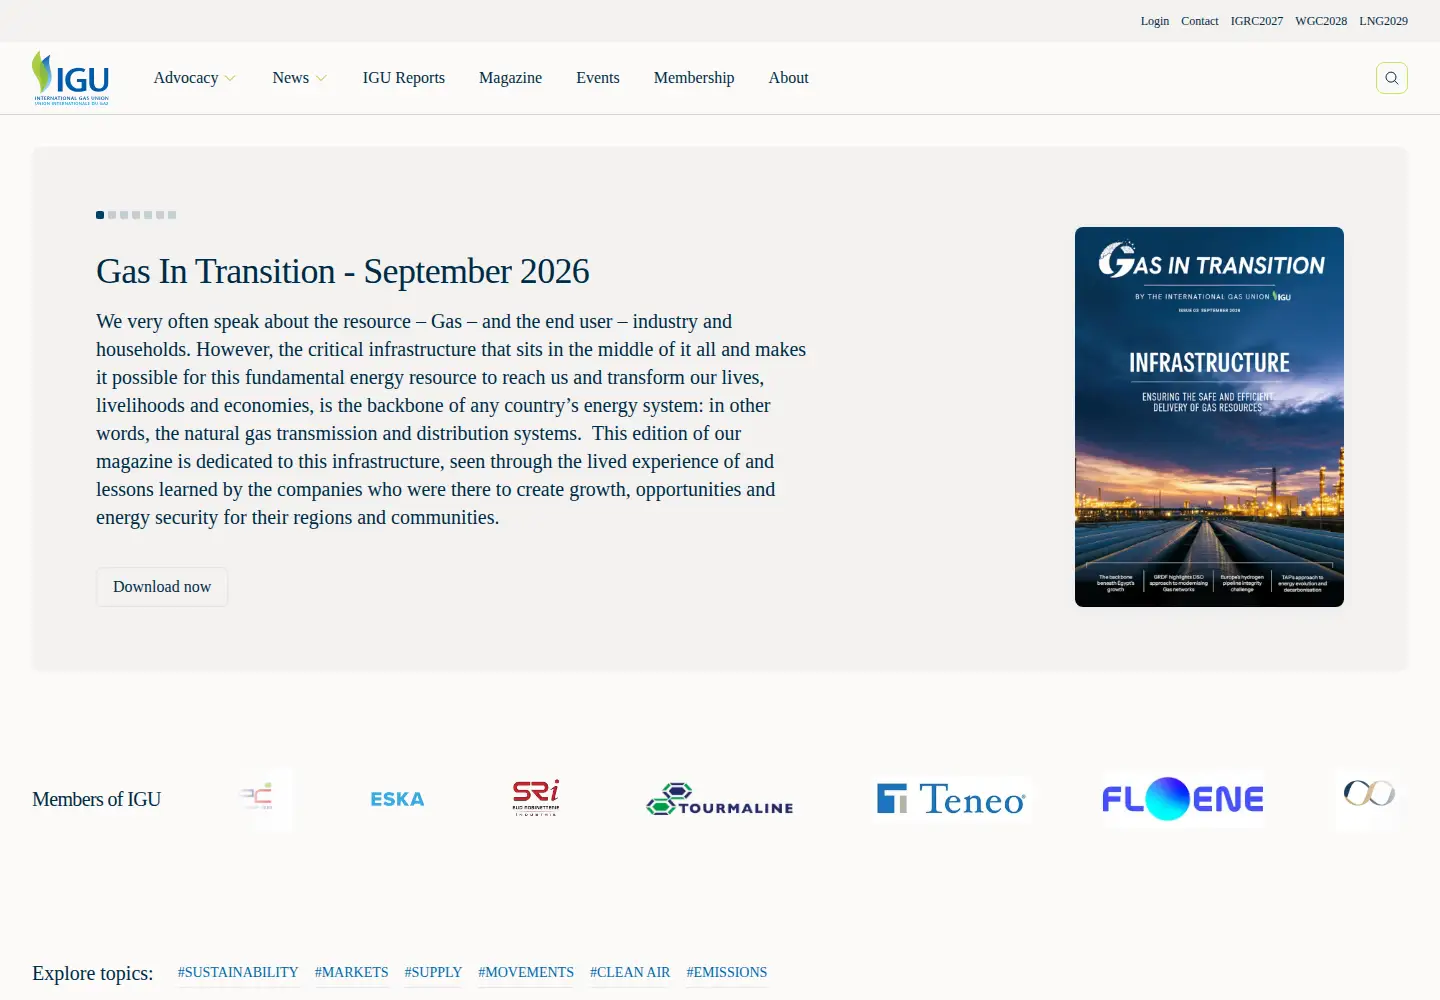This screenshot has width=1440, height=1000.
Task: Open the Advocacy menu
Action: tap(186, 78)
